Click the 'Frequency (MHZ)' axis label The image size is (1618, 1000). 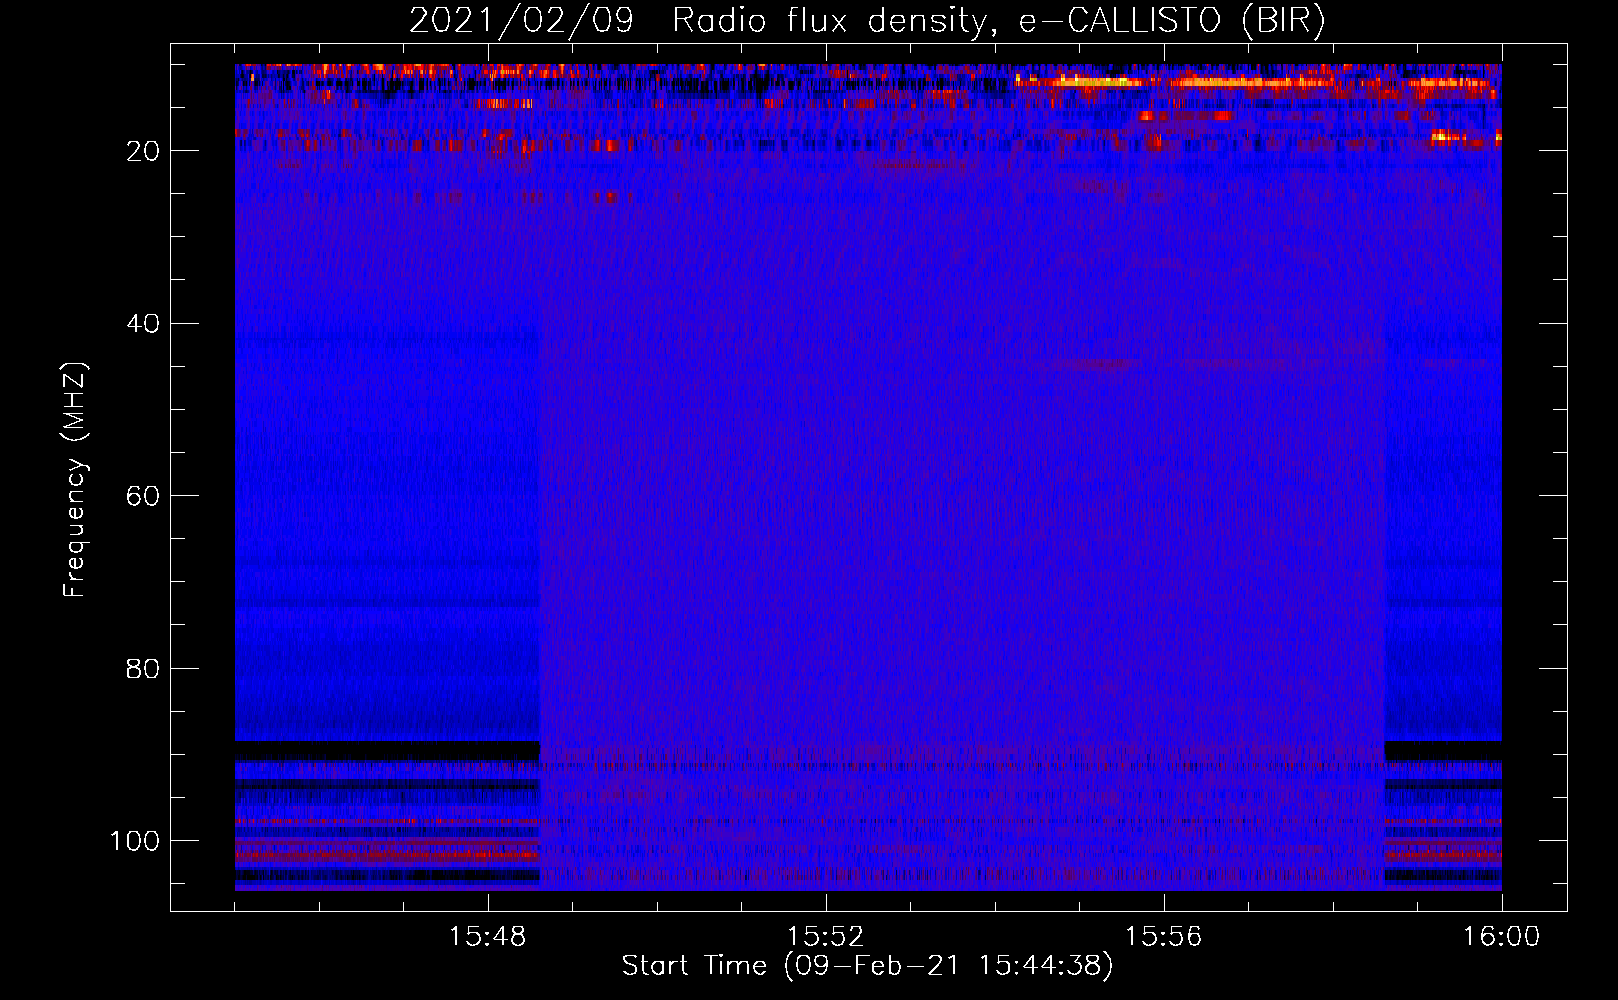pyautogui.click(x=75, y=480)
